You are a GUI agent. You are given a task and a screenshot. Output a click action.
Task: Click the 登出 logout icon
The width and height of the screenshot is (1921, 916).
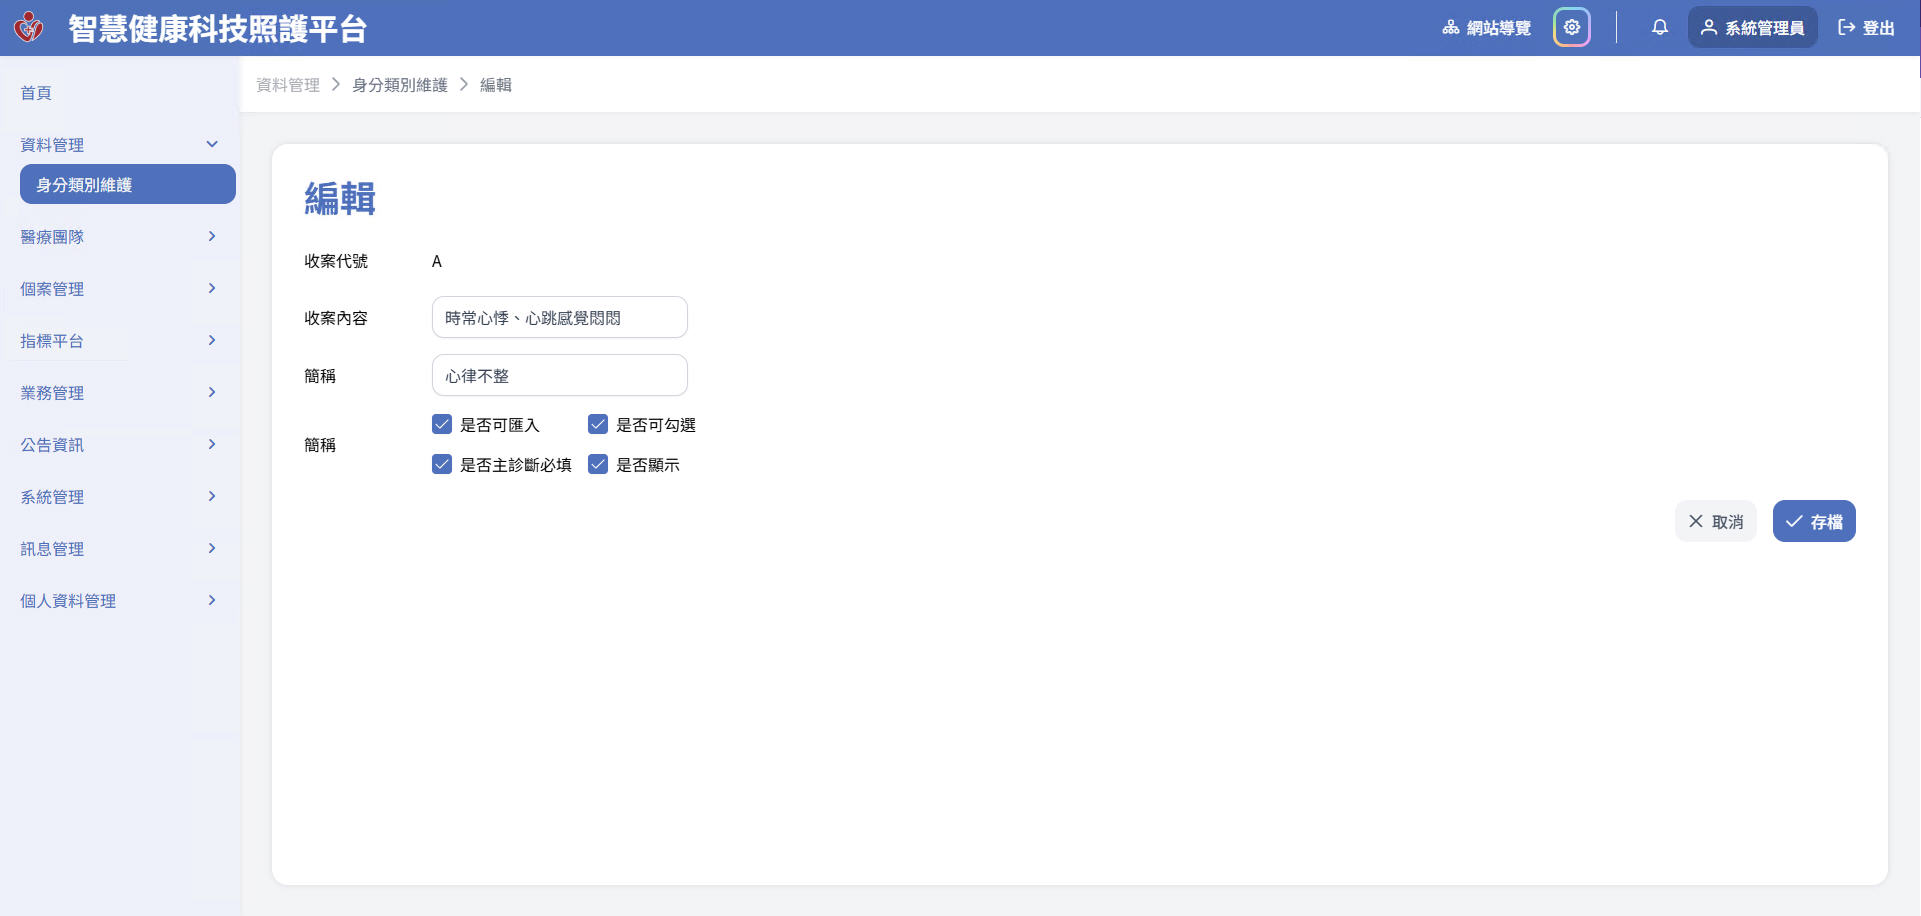1846,28
